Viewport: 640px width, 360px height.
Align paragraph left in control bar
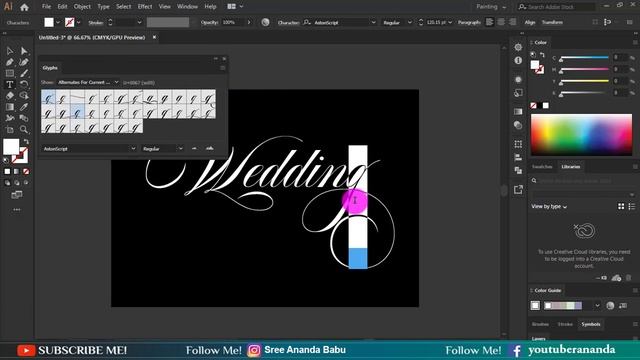pyautogui.click(x=489, y=22)
